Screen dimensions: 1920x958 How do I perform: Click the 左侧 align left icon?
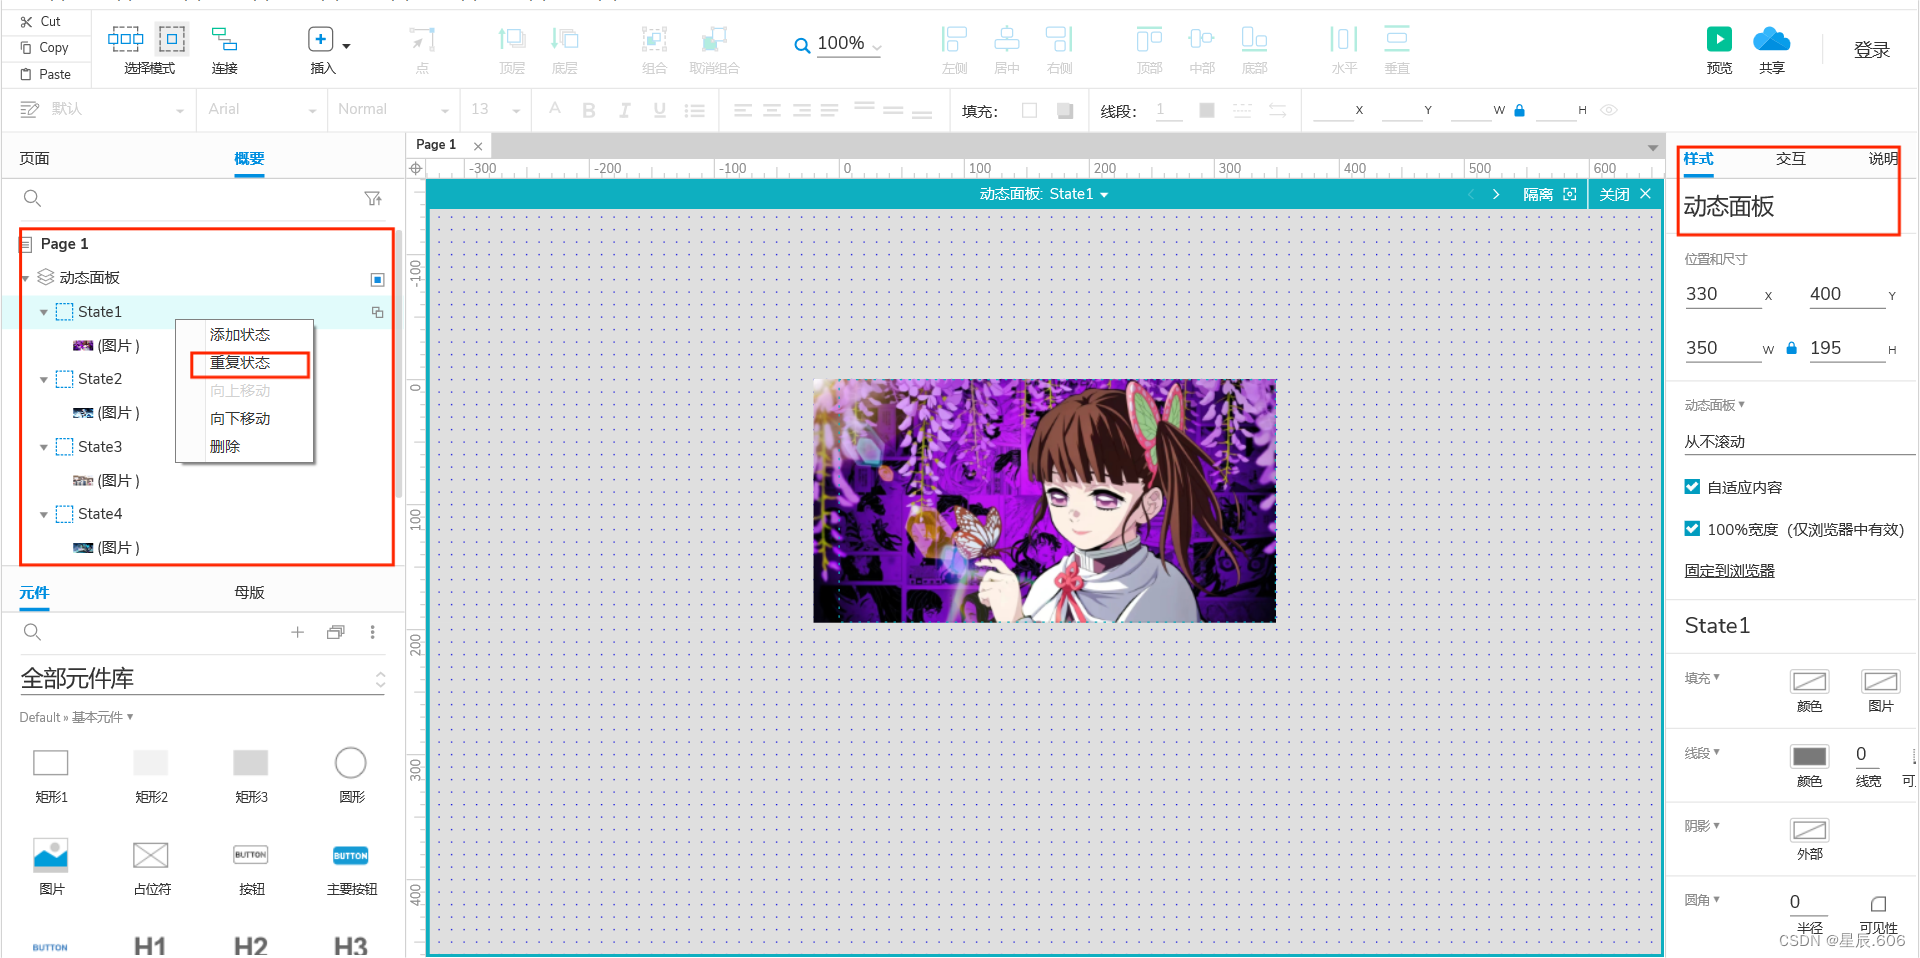pyautogui.click(x=954, y=39)
